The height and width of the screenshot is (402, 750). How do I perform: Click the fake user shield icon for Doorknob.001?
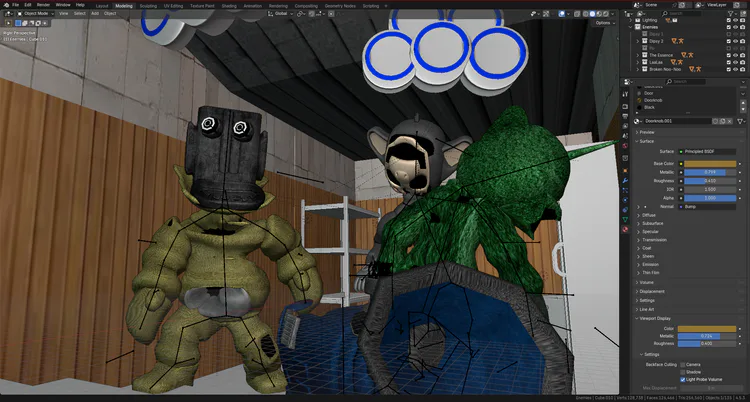[715, 122]
